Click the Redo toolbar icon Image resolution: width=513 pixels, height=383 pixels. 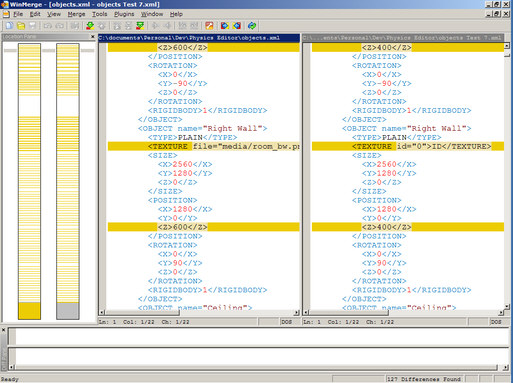(x=60, y=26)
